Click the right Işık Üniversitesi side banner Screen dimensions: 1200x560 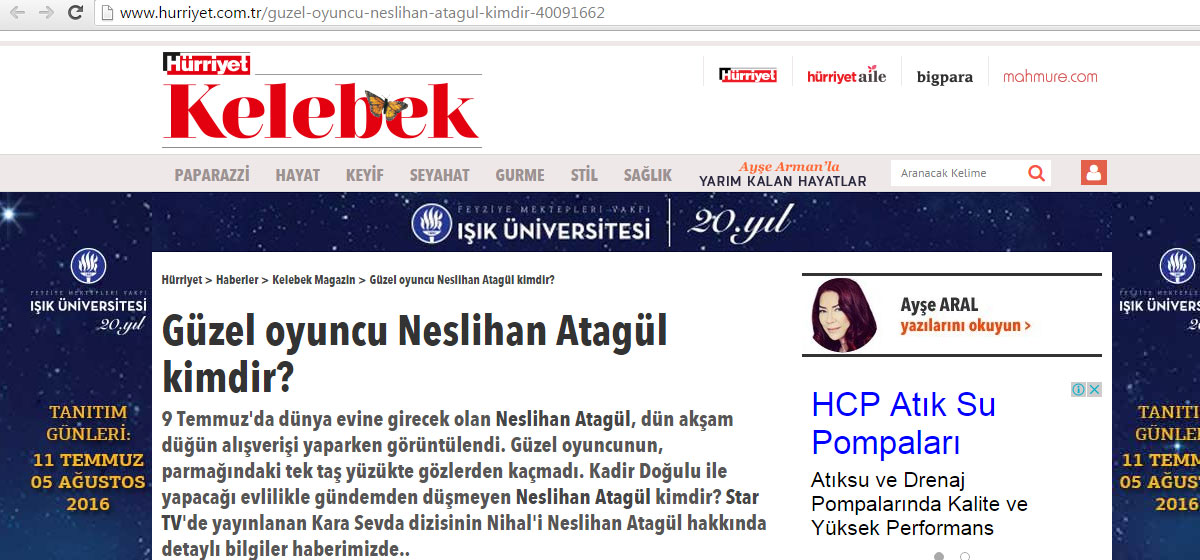pos(1156,376)
